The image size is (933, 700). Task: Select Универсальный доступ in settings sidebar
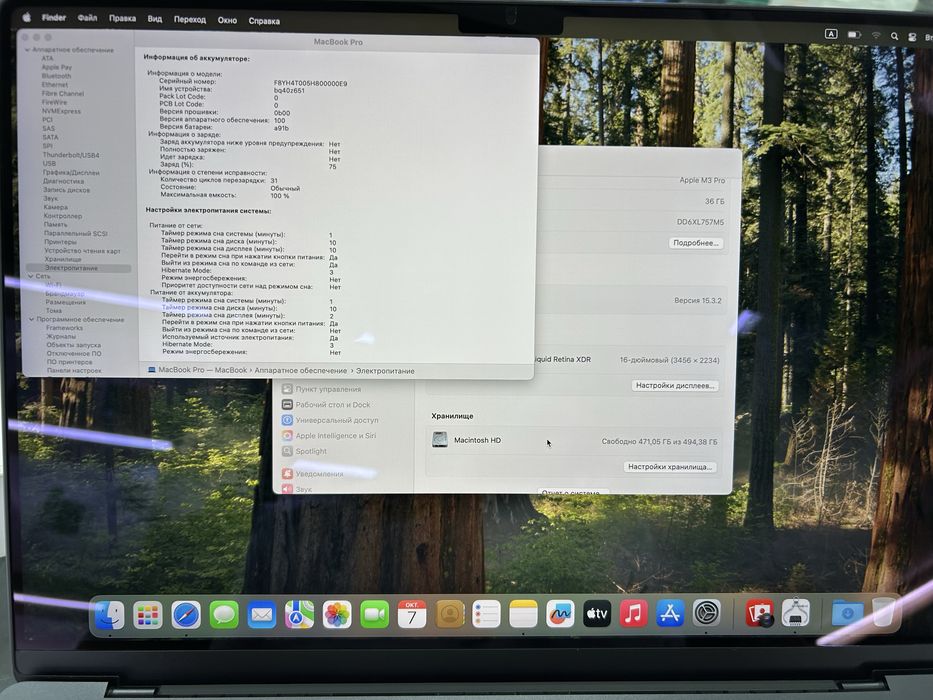click(330, 420)
